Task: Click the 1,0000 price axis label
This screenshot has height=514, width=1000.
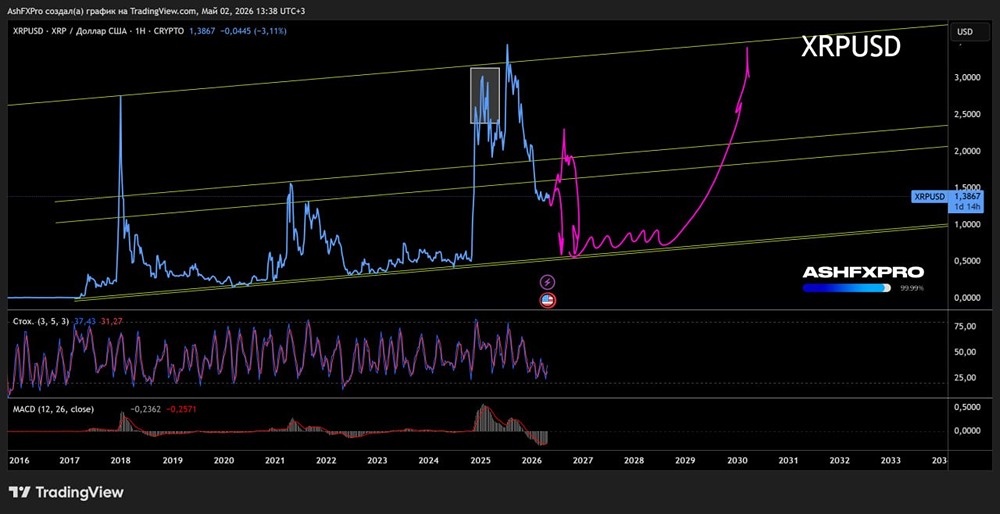Action: tap(967, 224)
